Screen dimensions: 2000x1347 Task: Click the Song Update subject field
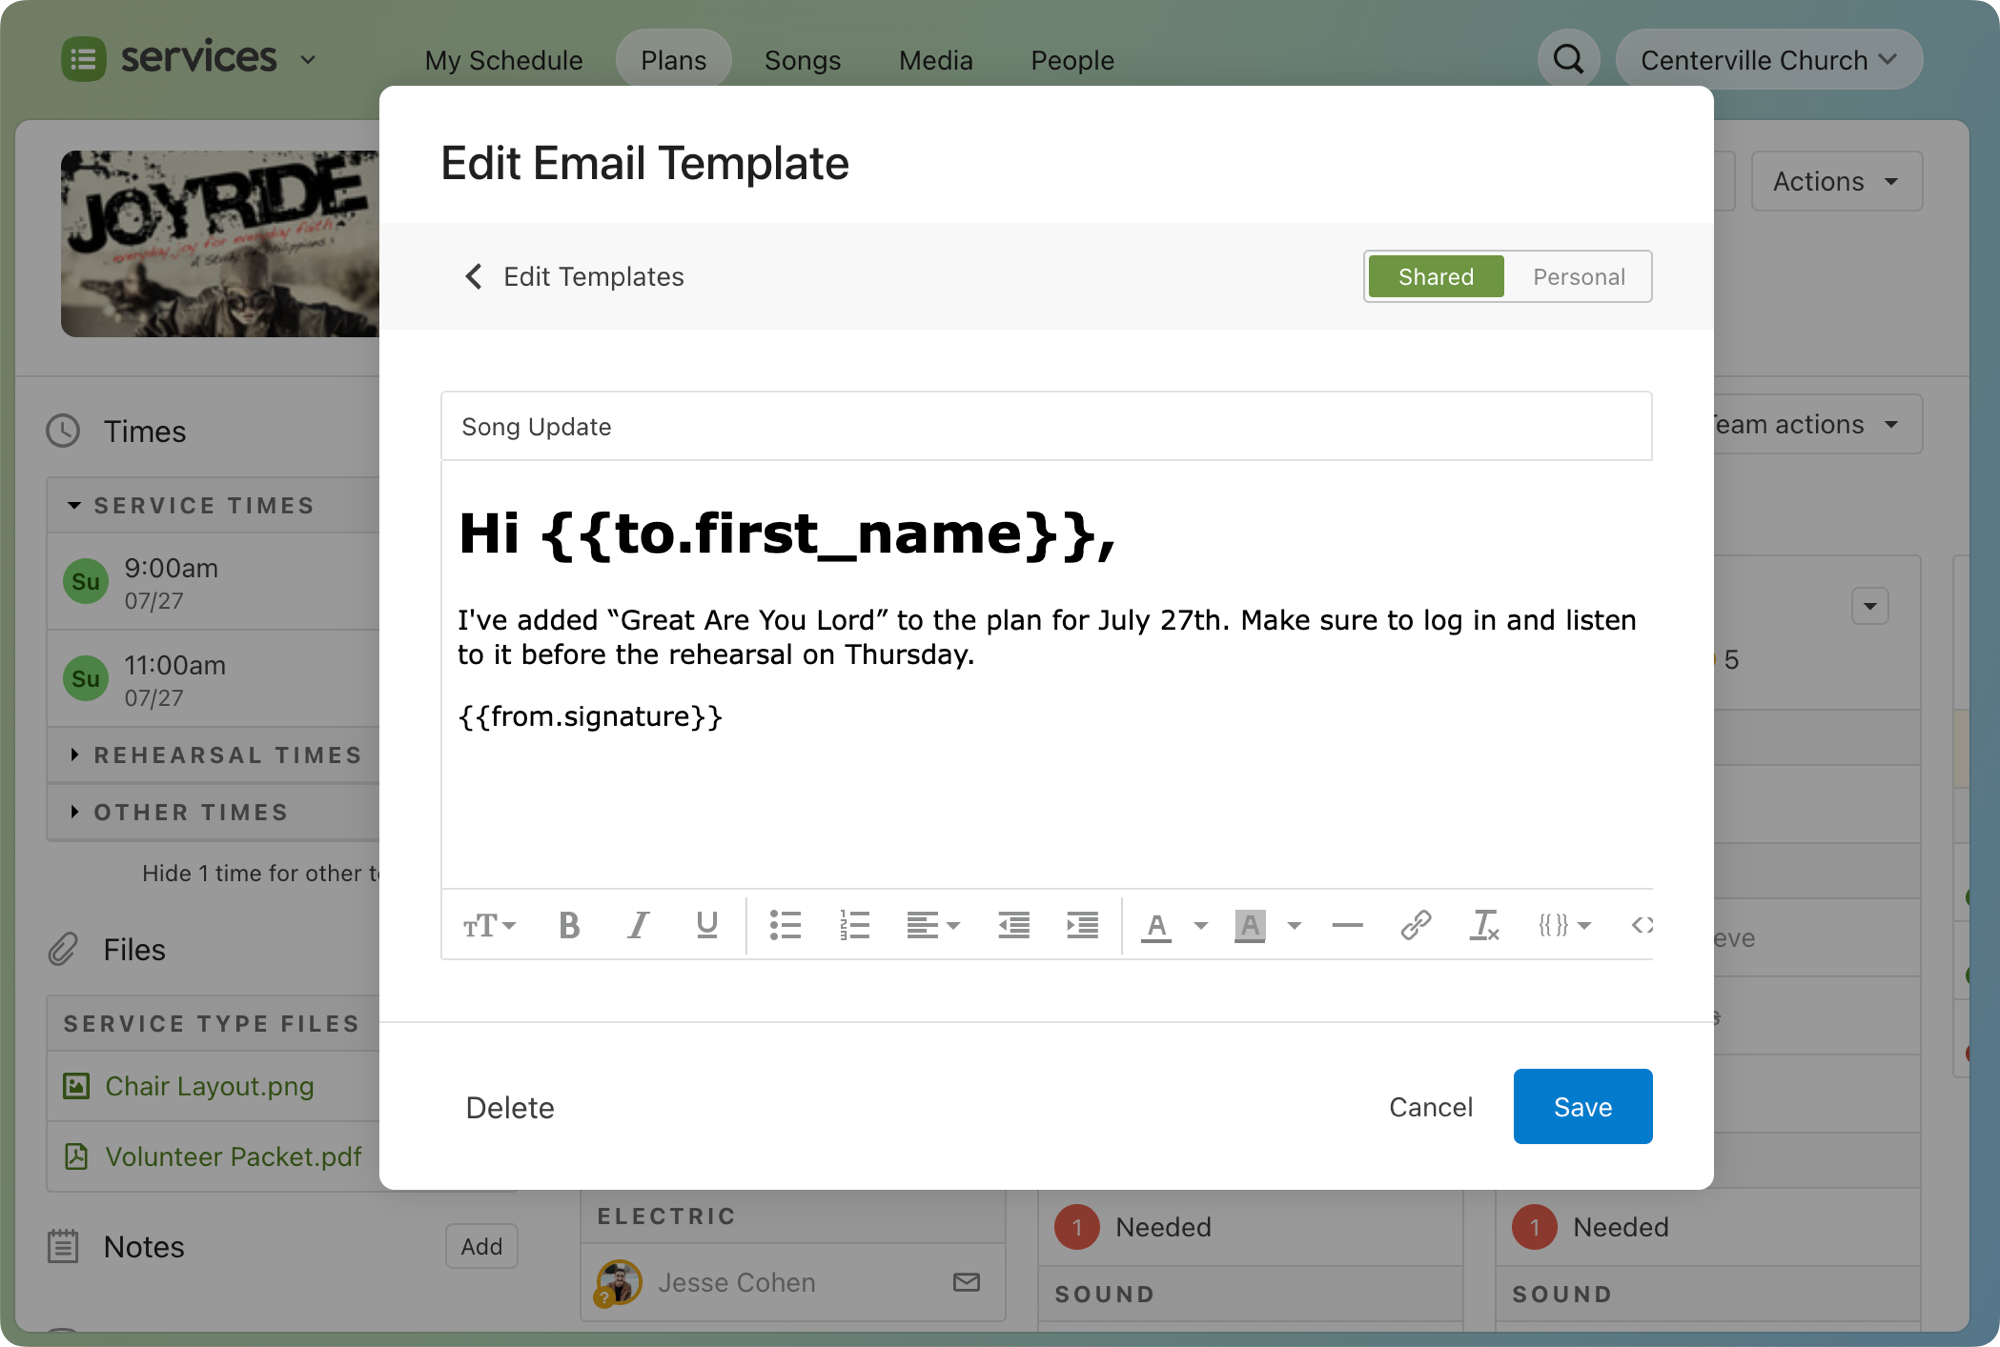click(1045, 427)
